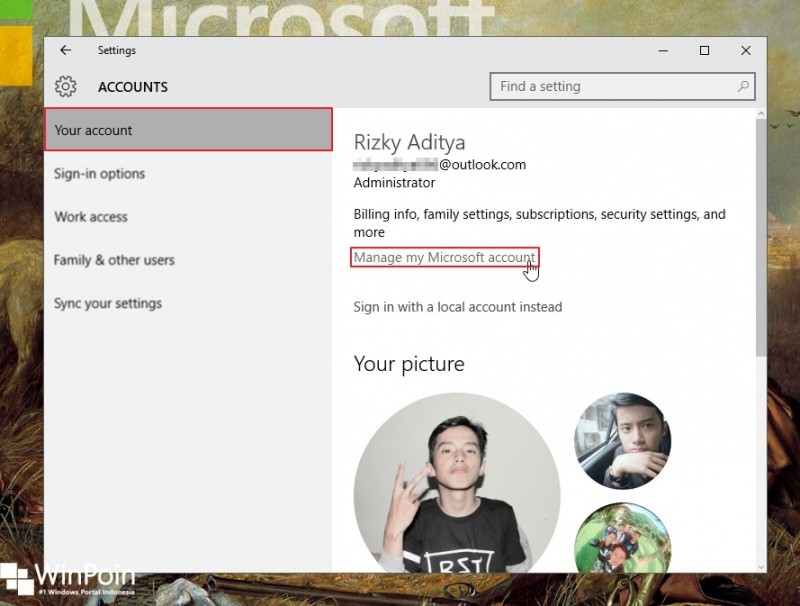This screenshot has height=606, width=800.
Task: Open Family & other users section
Action: (114, 260)
